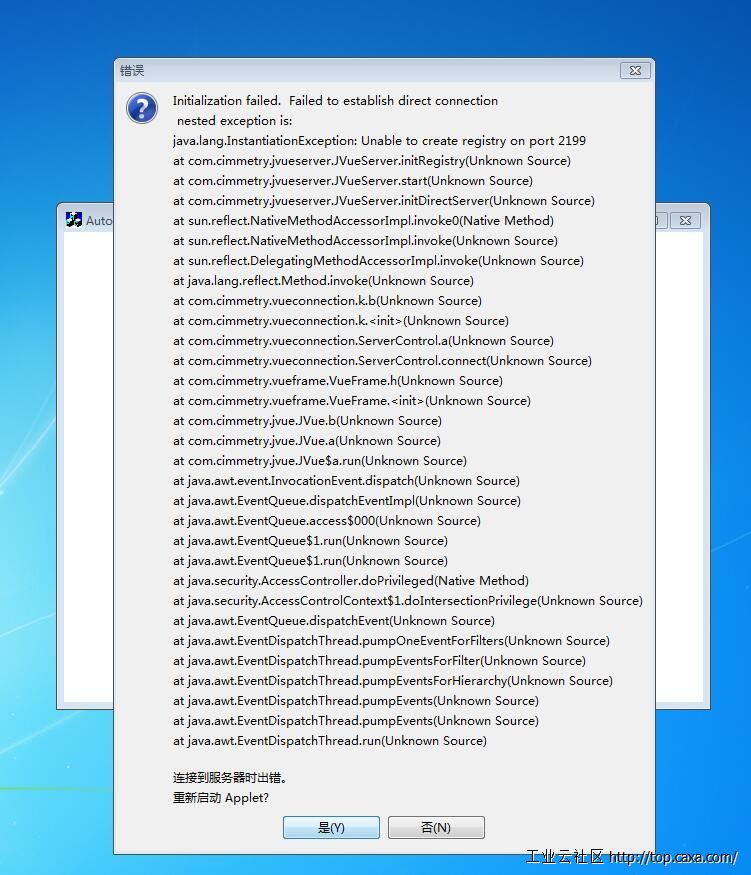The height and width of the screenshot is (875, 751).
Task: Click the Auto window title text
Action: 99,221
